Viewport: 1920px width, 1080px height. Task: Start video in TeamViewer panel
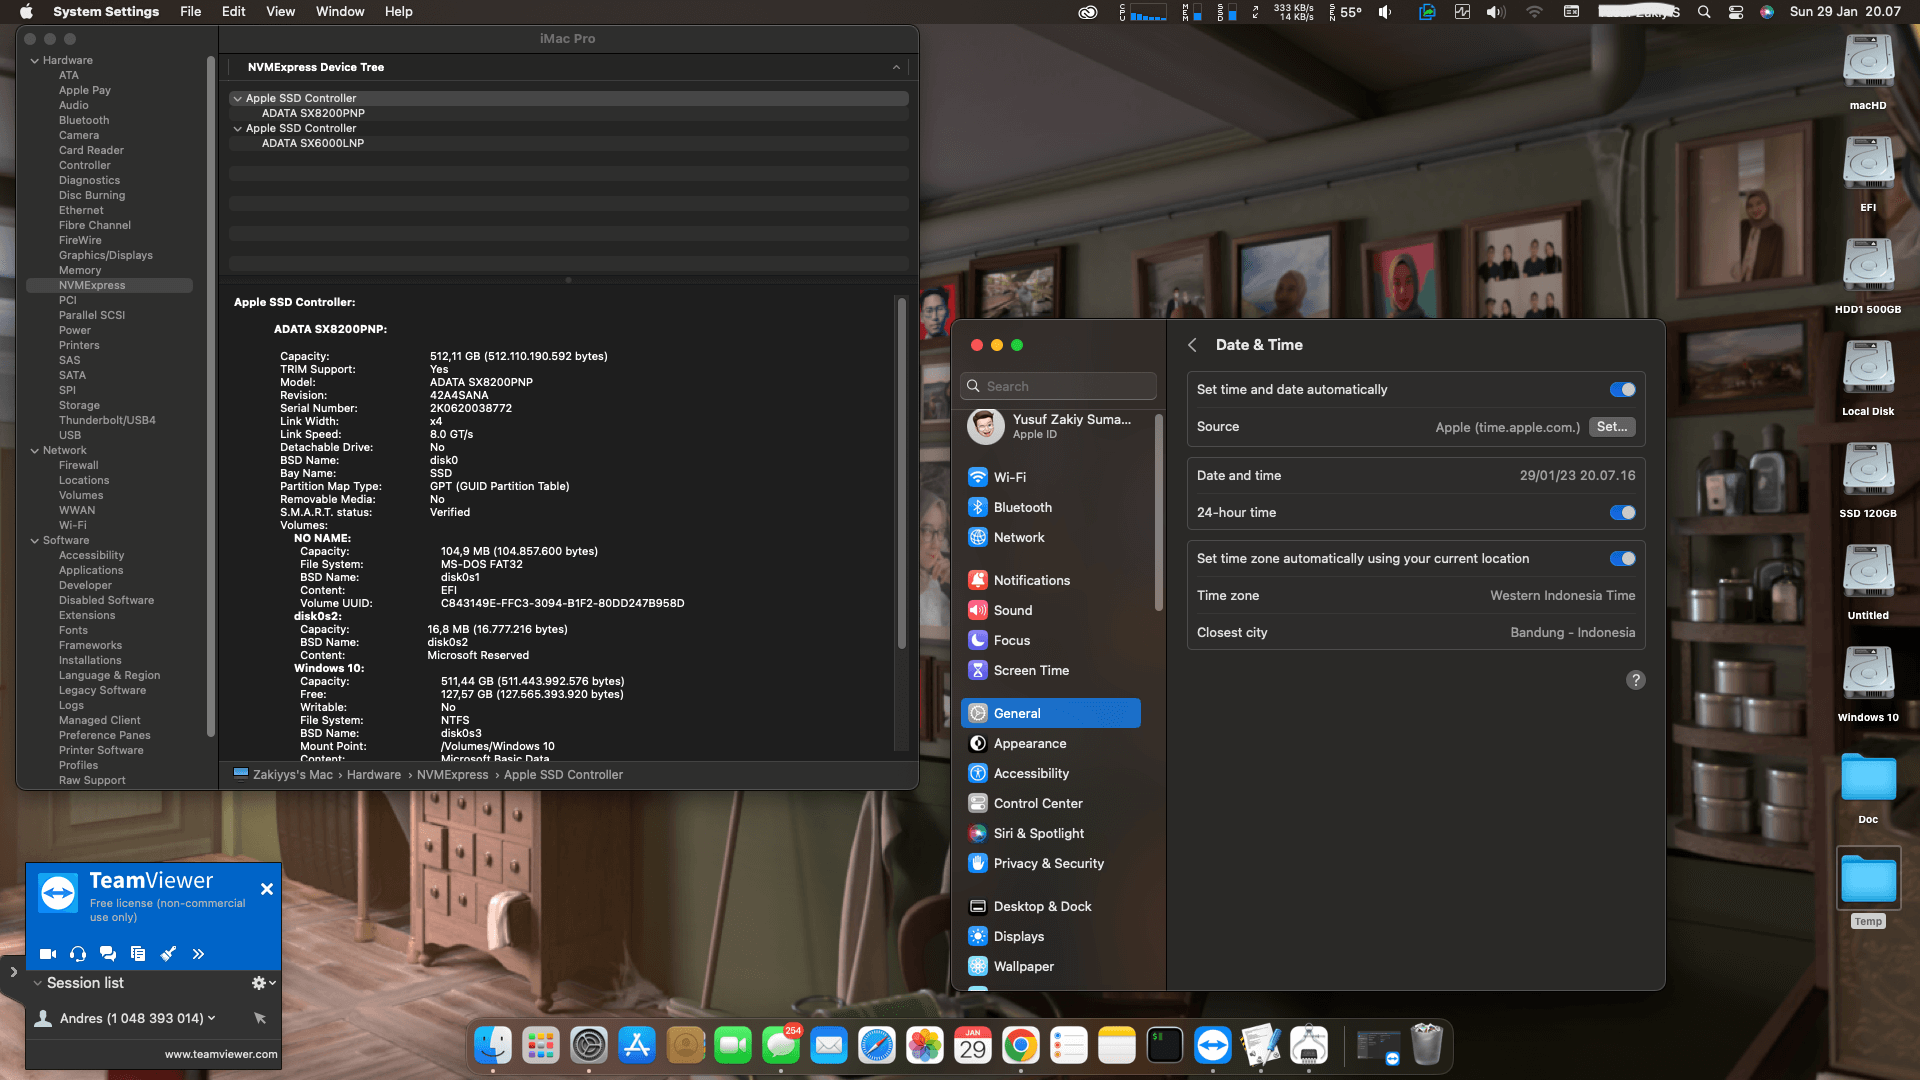point(48,954)
